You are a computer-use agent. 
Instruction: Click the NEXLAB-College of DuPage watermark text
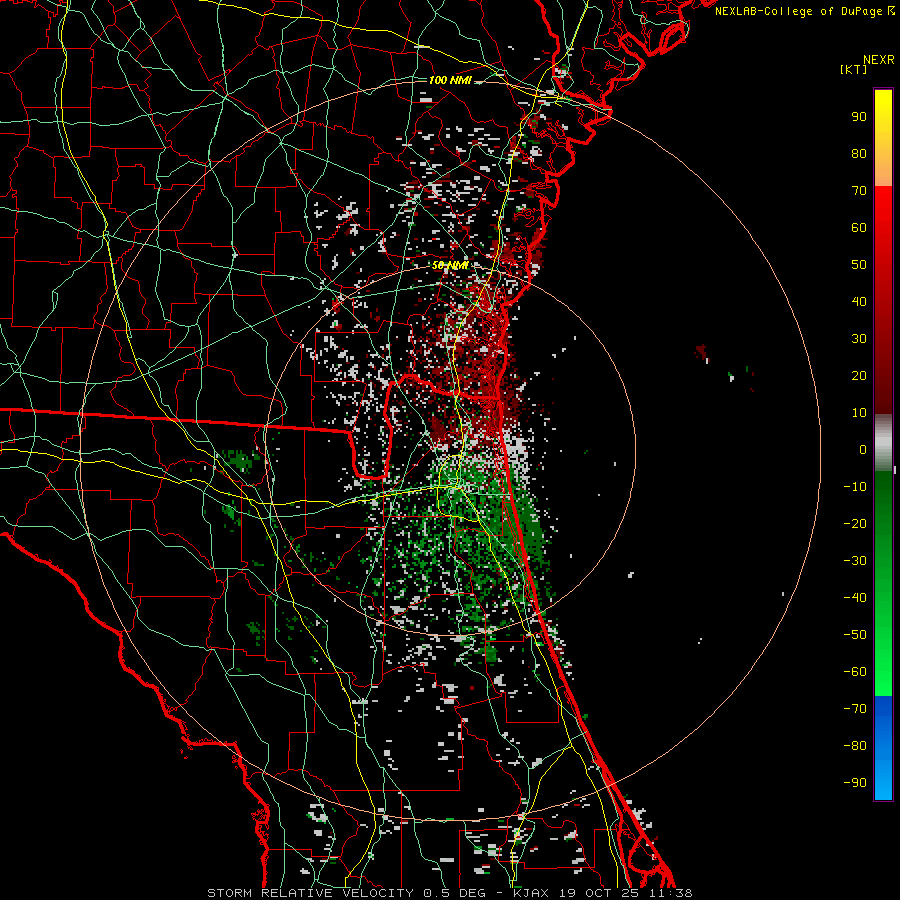pyautogui.click(x=804, y=11)
